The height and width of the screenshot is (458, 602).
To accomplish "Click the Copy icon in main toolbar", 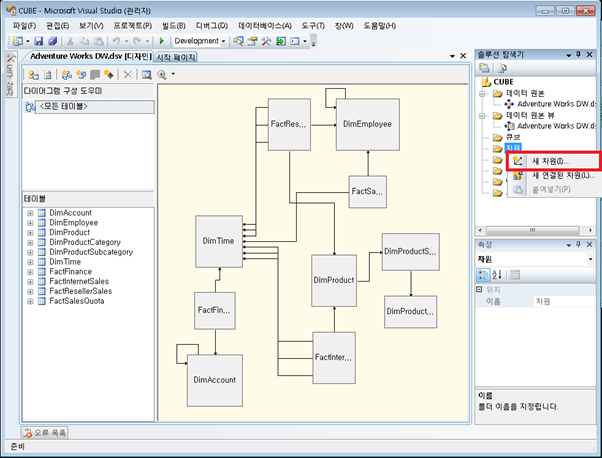I will [84, 41].
